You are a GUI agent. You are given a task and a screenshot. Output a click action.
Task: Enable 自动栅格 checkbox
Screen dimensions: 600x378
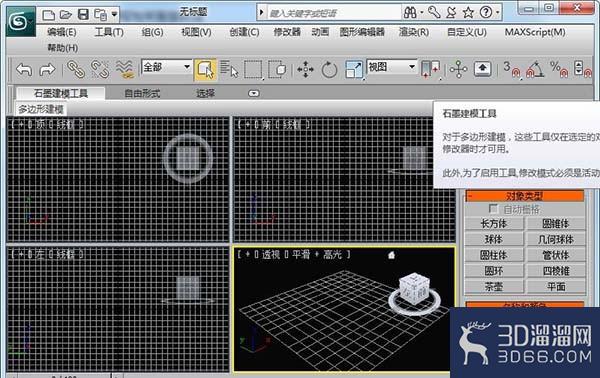coord(493,209)
